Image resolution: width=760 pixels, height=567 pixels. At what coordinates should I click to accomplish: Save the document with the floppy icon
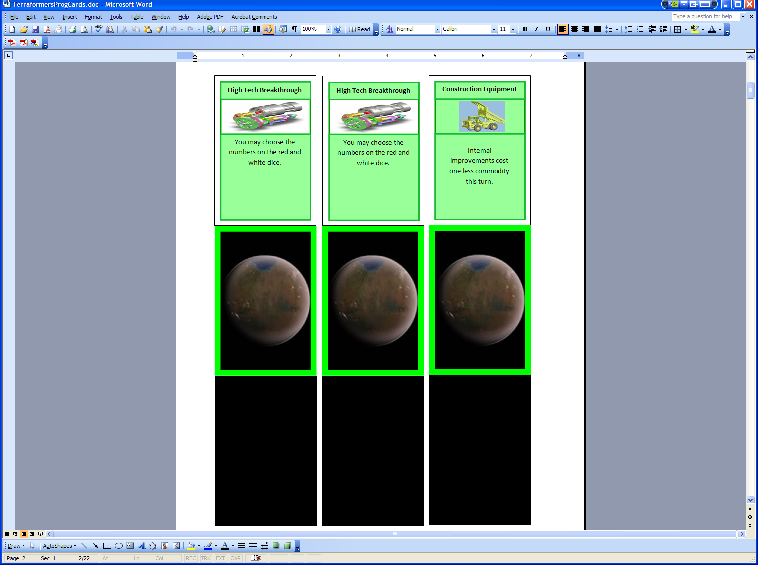pyautogui.click(x=35, y=30)
